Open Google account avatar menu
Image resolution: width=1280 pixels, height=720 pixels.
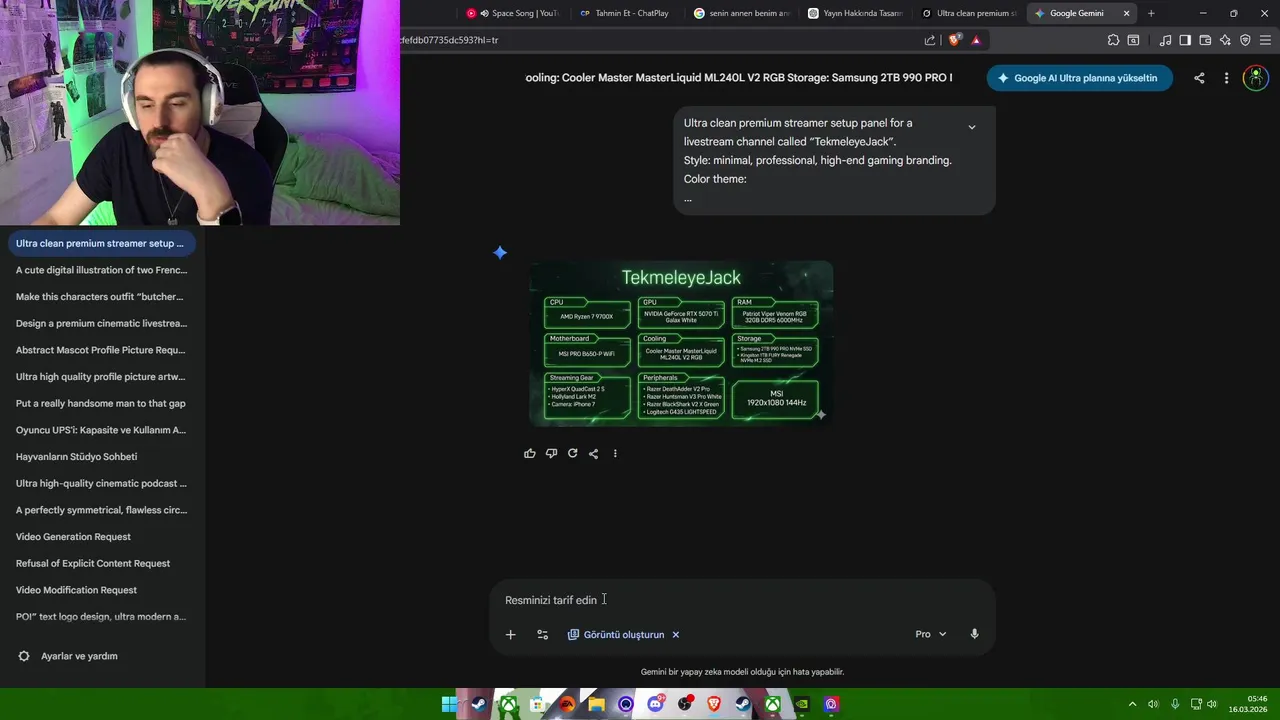click(1255, 78)
